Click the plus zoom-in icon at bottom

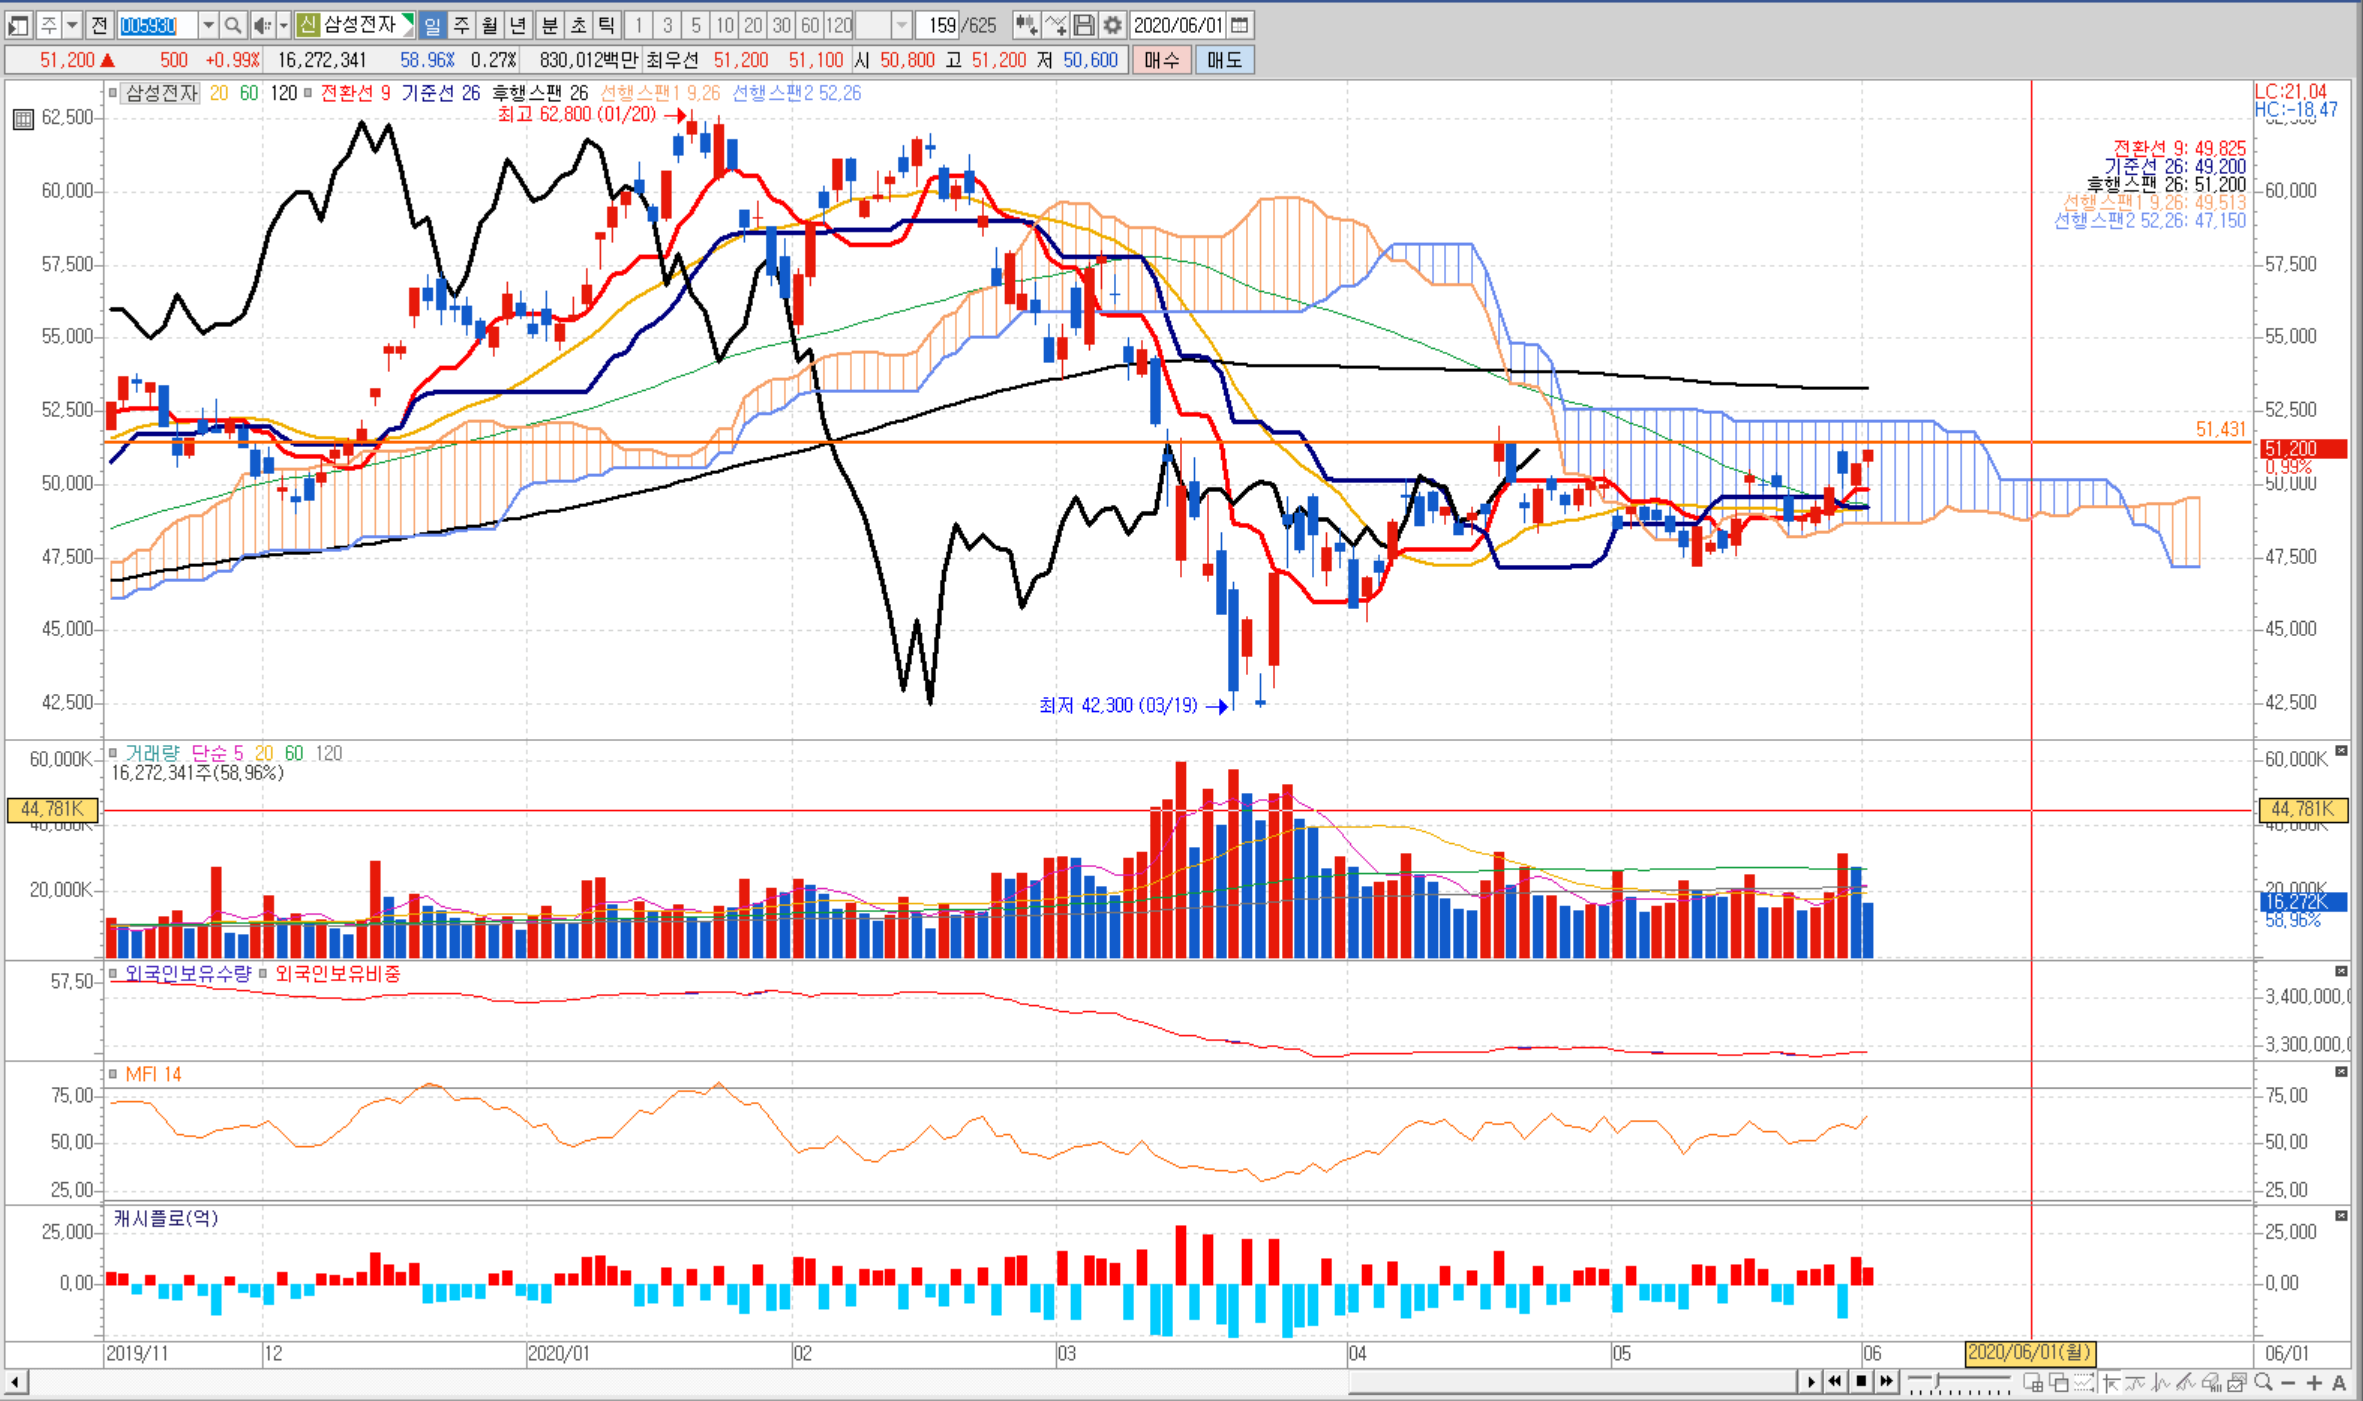[x=2314, y=1382]
